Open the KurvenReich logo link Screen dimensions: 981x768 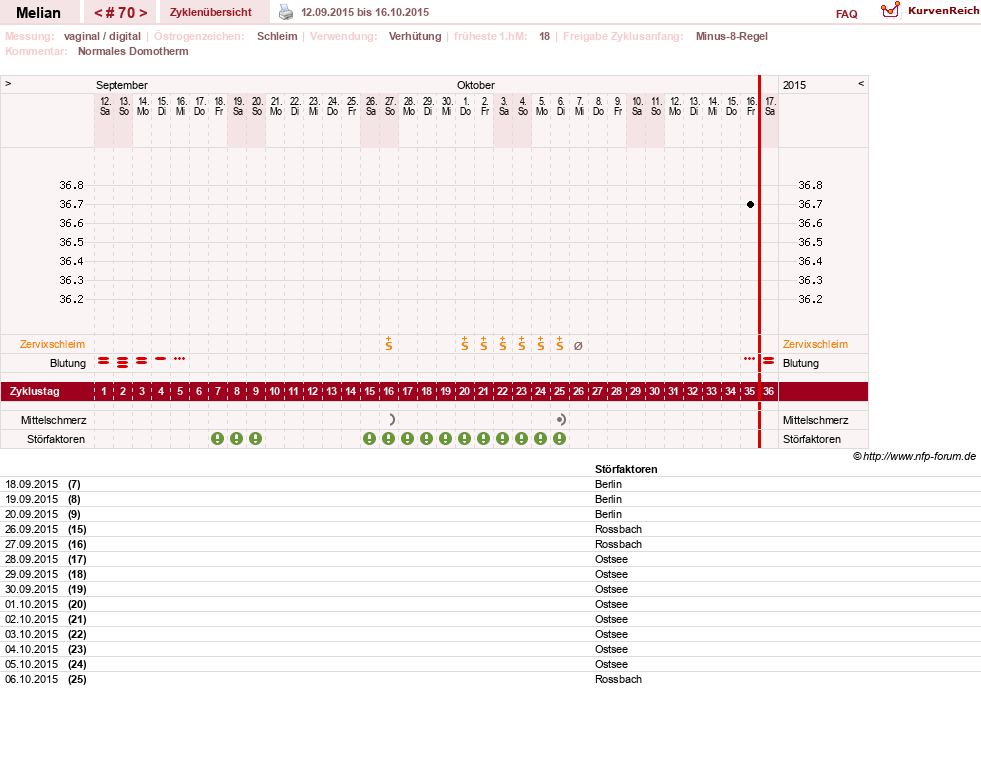(930, 11)
